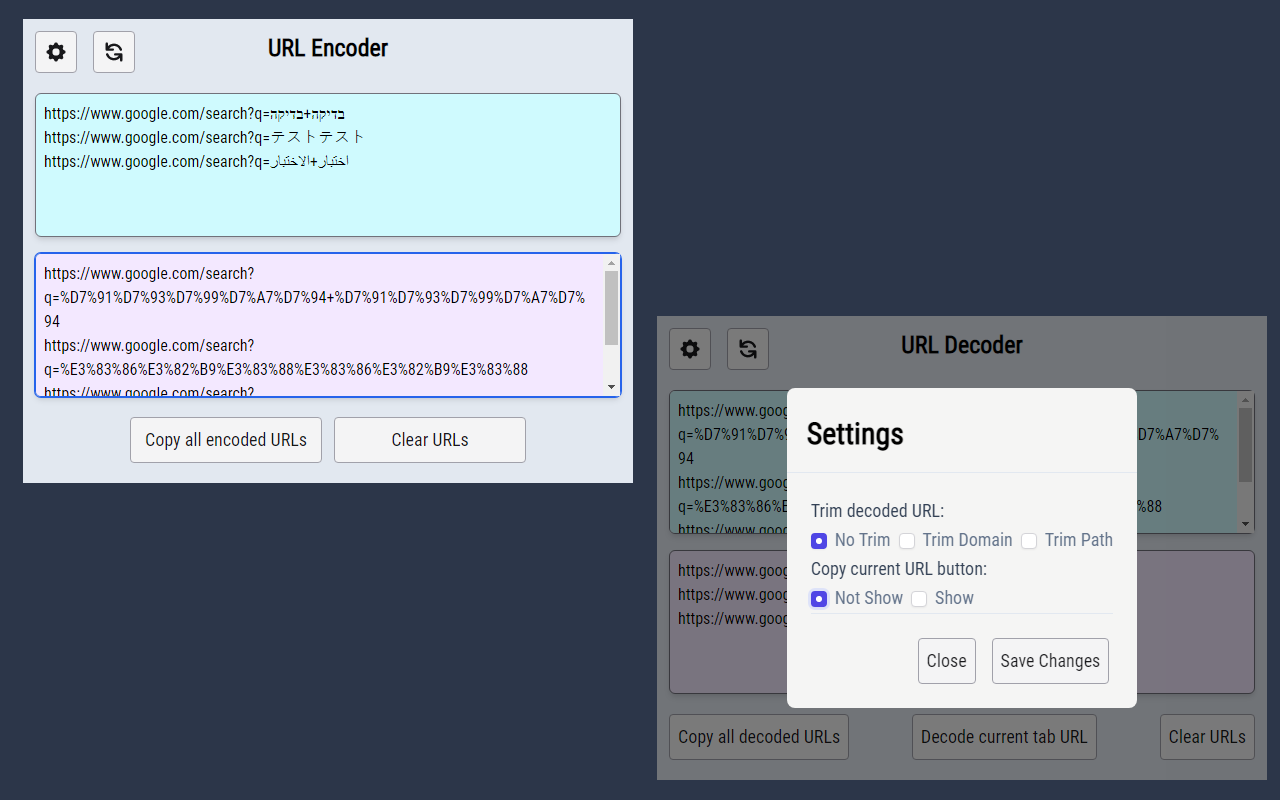Screen dimensions: 1280x800
Task: Focus the URL Encoder input textarea
Action: pos(328,165)
